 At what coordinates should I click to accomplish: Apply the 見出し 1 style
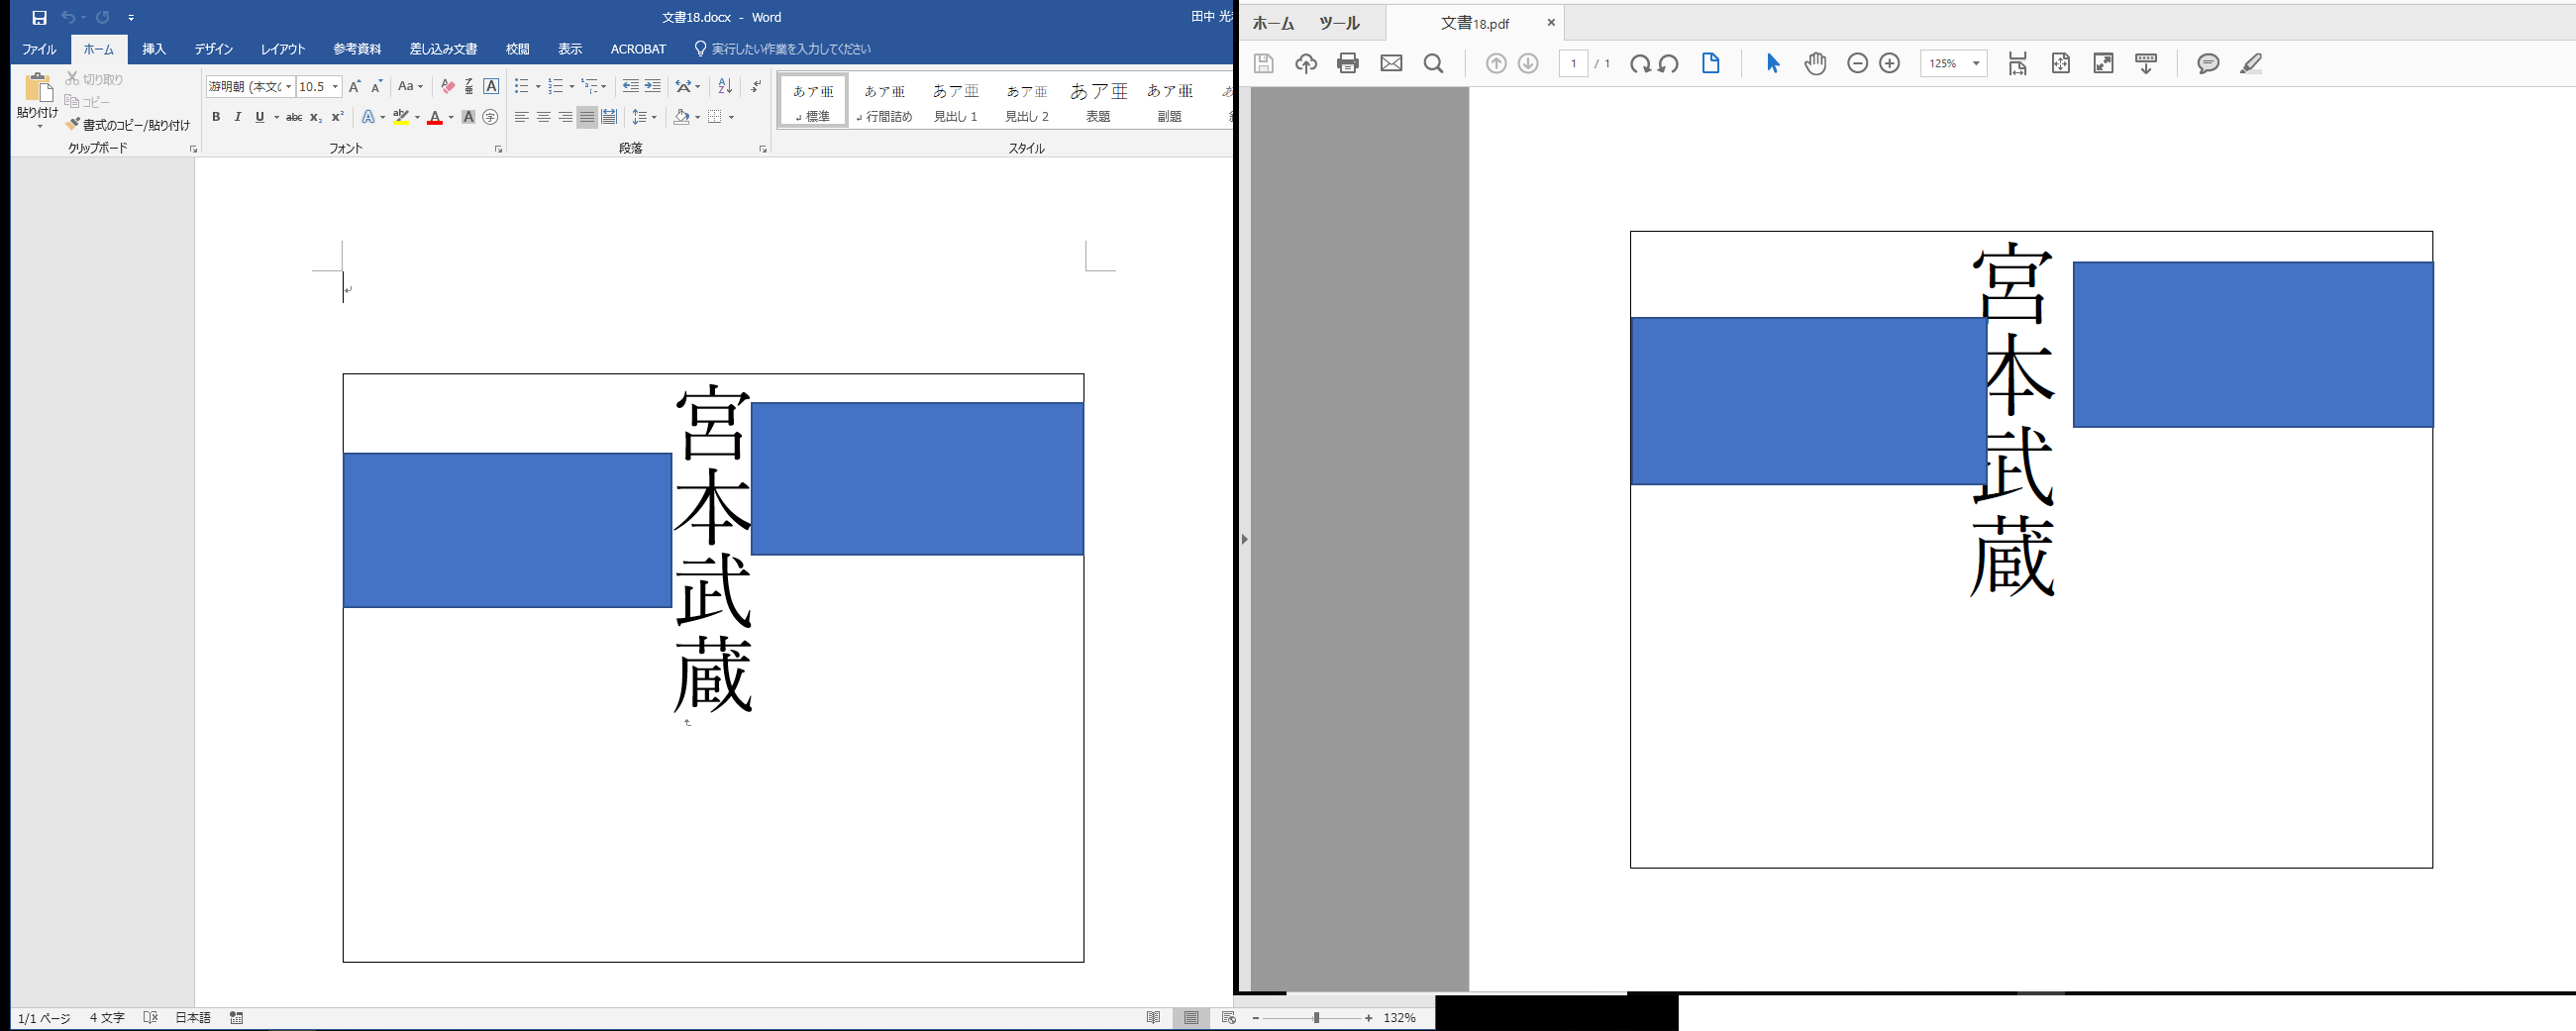(x=955, y=101)
